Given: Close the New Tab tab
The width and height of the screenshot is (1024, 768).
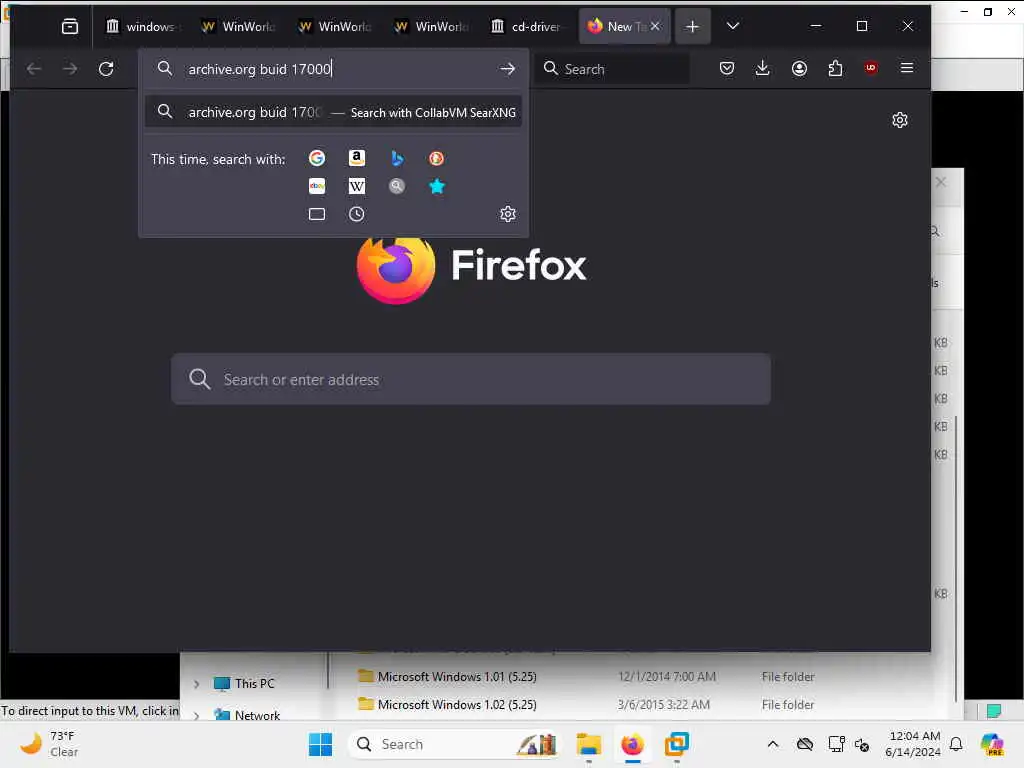Looking at the screenshot, I should (655, 26).
